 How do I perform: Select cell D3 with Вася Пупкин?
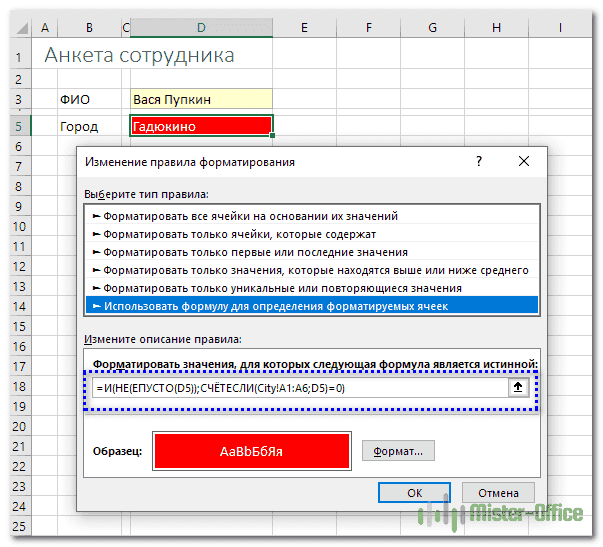[x=201, y=99]
